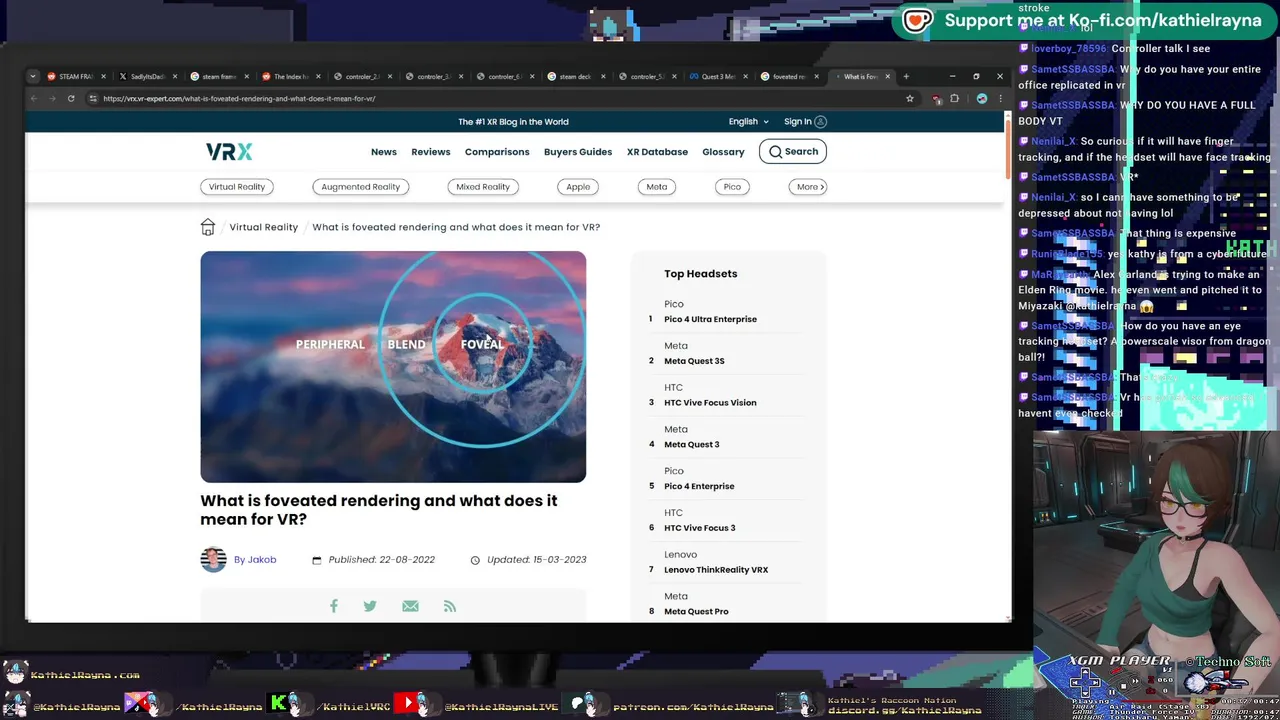Click the Sign In user circle icon
The image size is (1280, 720).
click(821, 122)
